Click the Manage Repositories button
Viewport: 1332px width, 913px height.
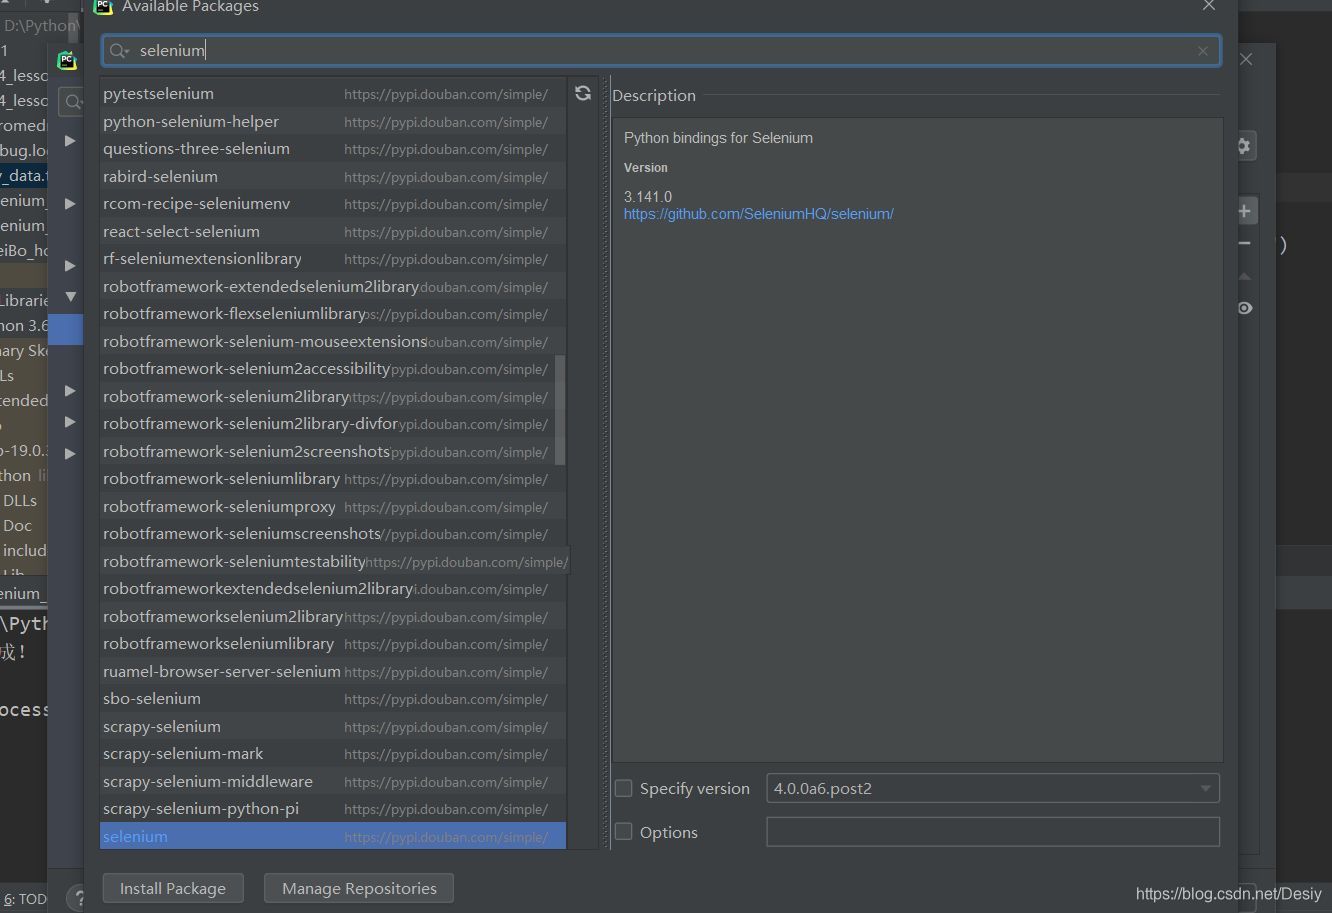coord(359,888)
